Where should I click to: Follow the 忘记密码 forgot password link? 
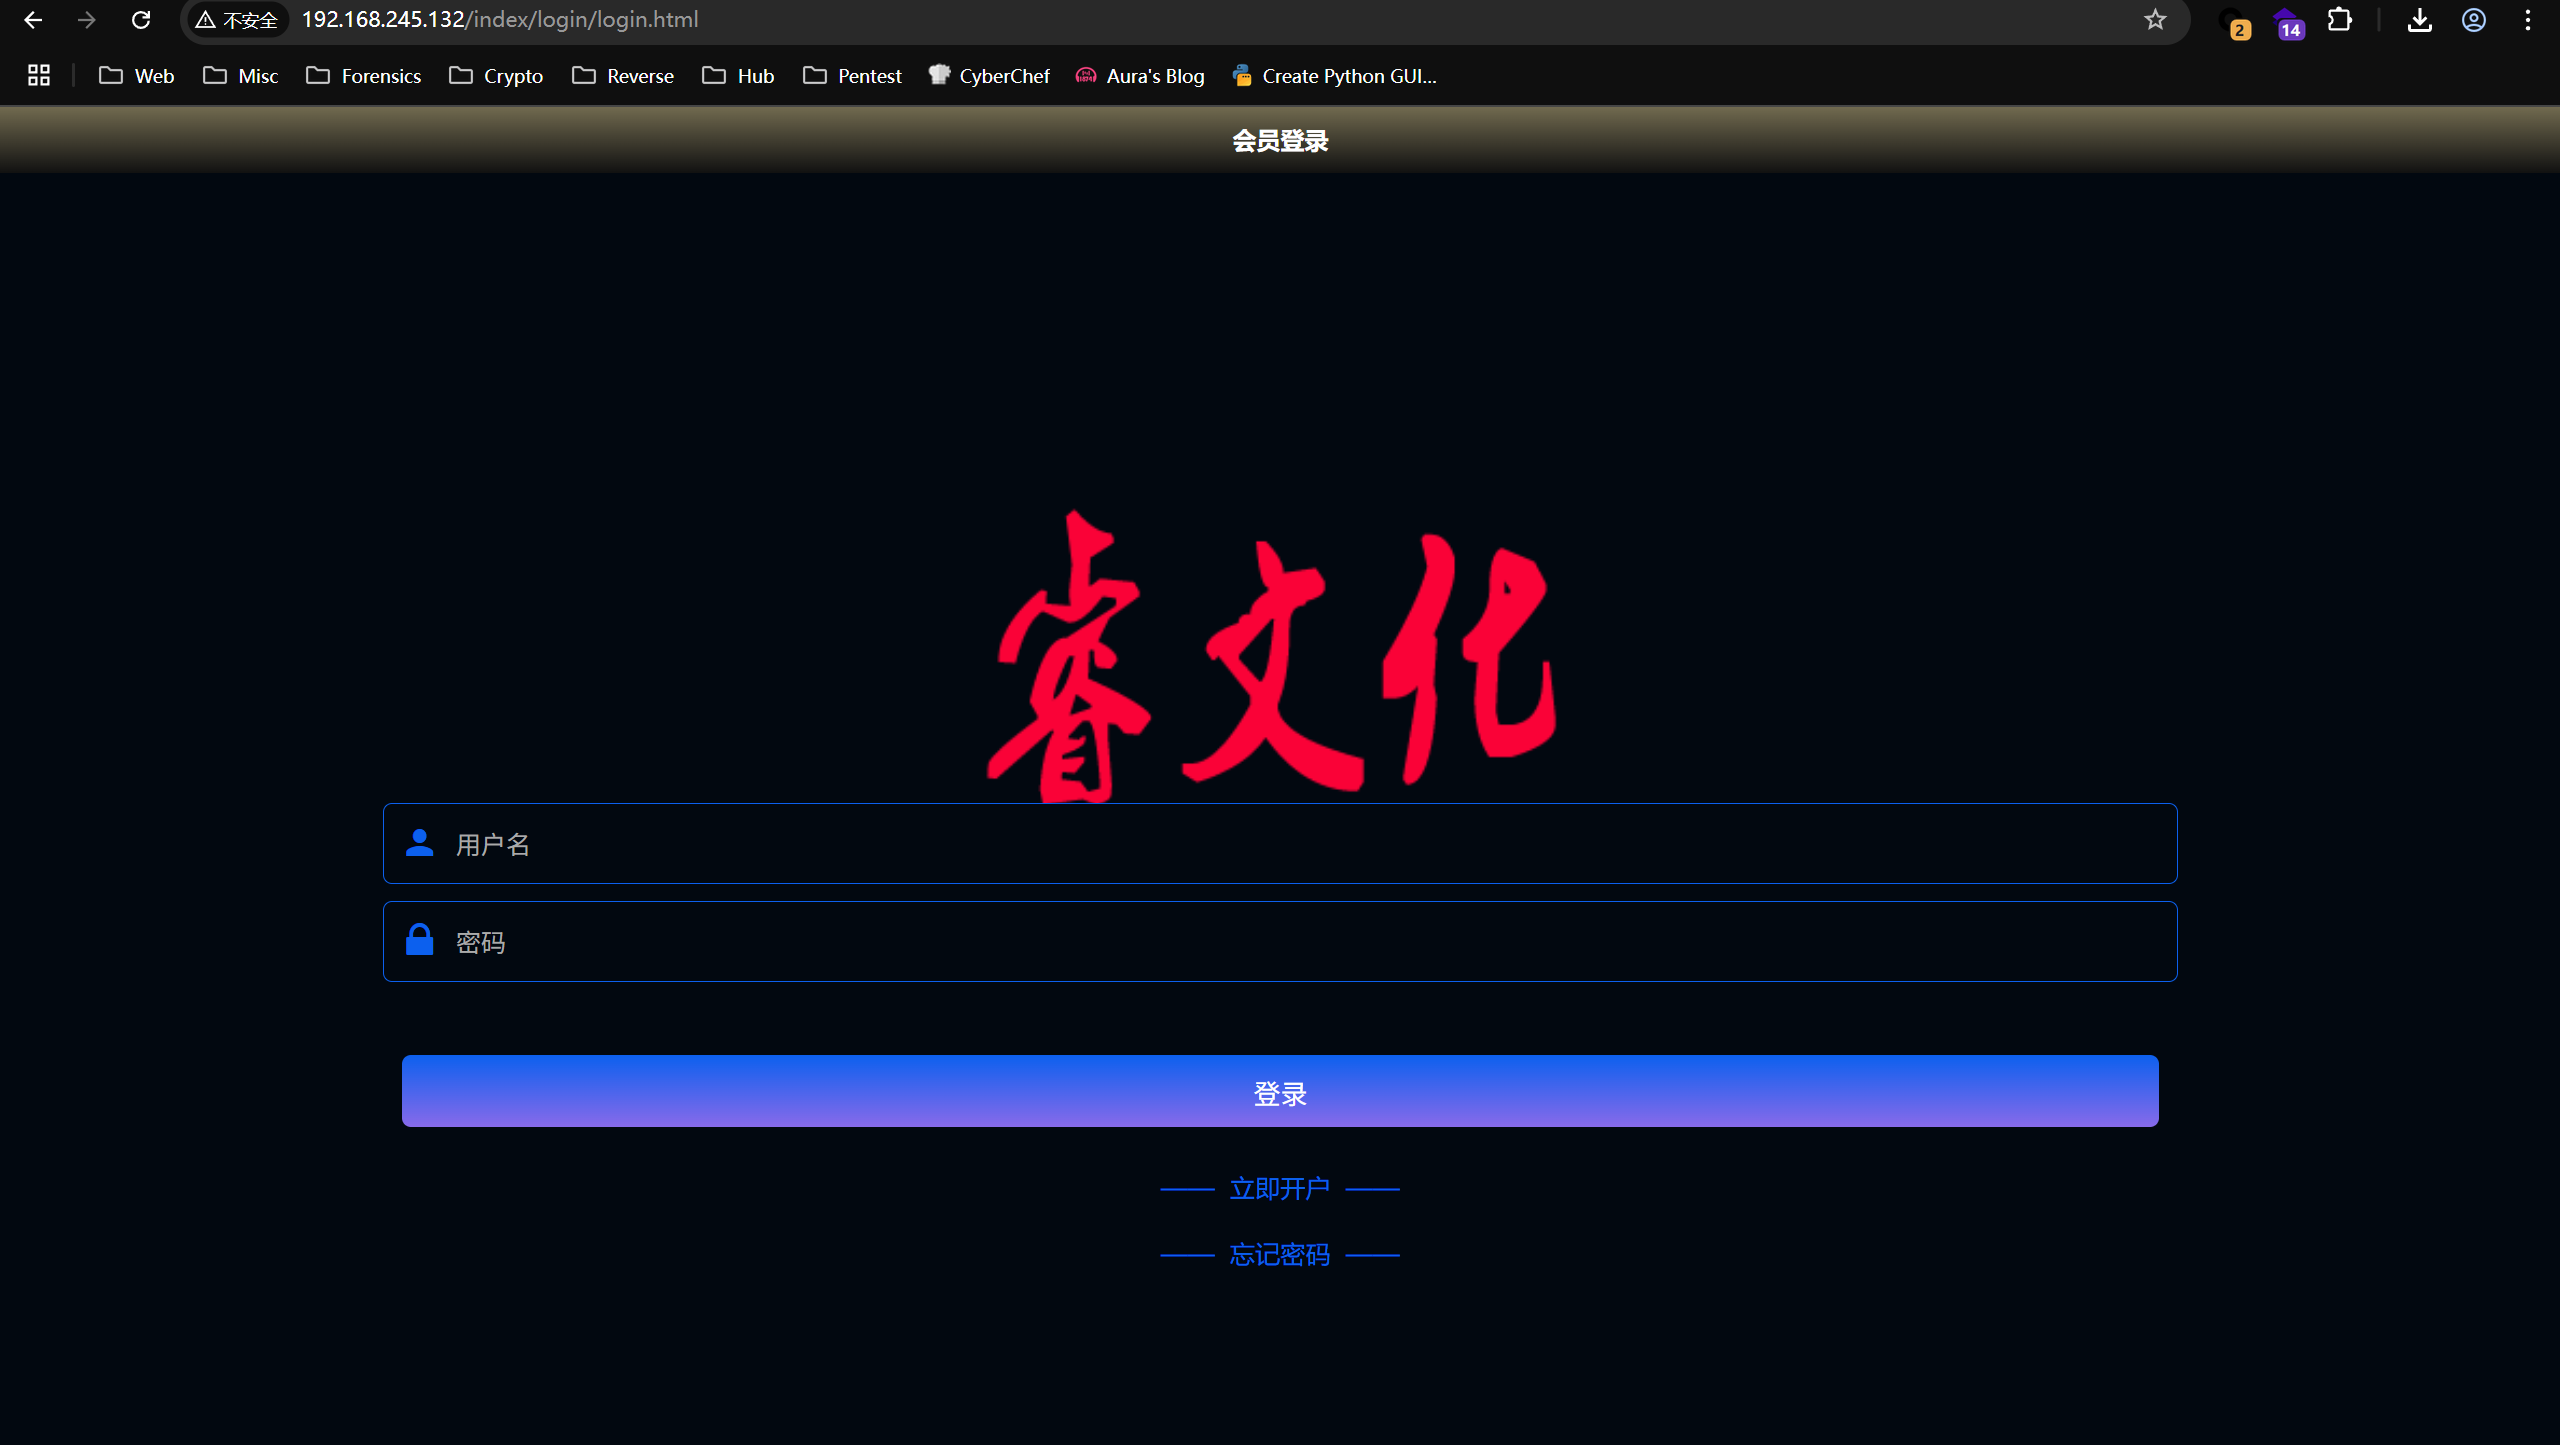[x=1280, y=1254]
